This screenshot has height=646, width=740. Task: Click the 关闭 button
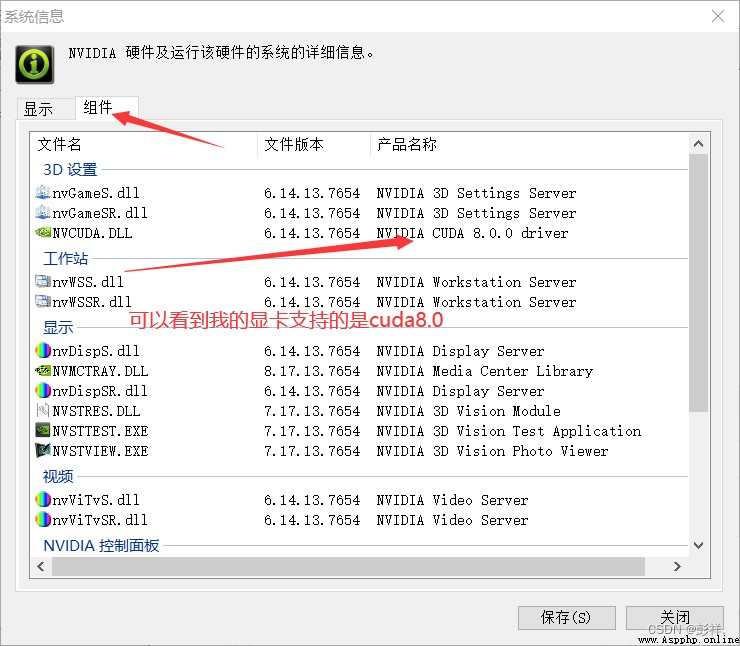click(x=674, y=618)
